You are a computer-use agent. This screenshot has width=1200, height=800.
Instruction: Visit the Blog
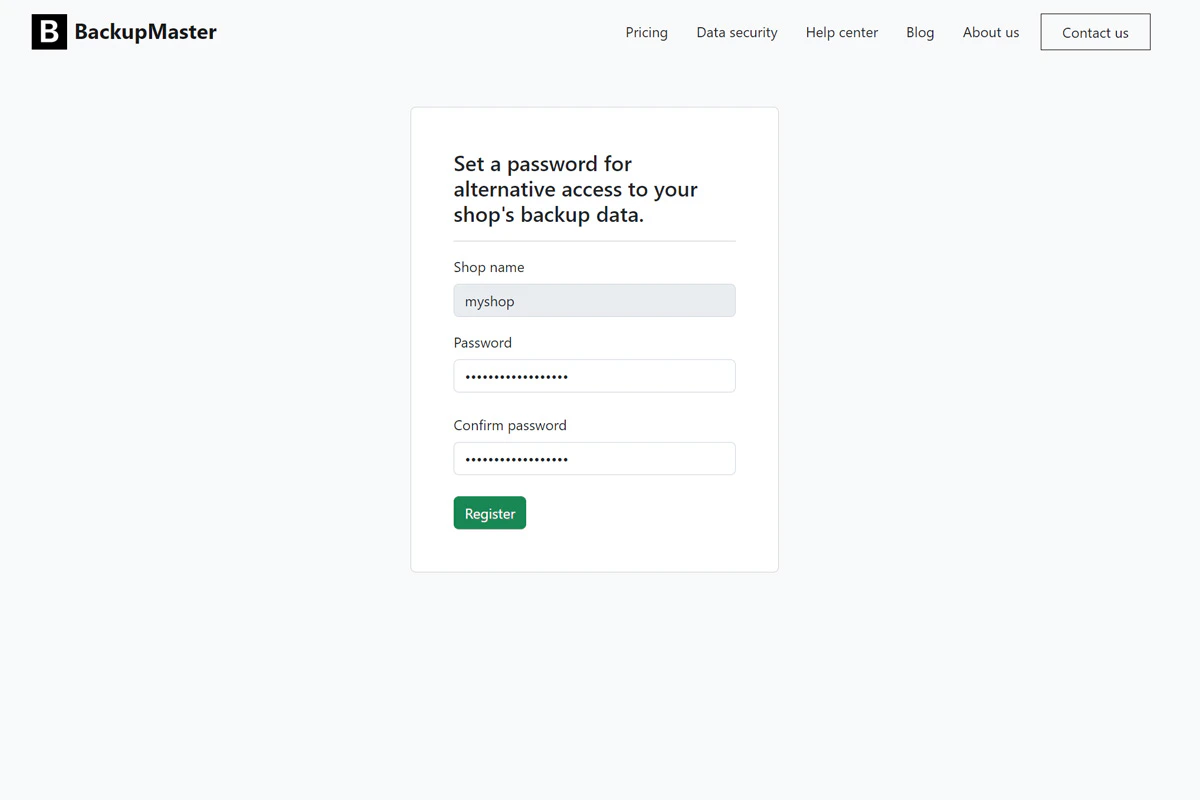[x=920, y=32]
